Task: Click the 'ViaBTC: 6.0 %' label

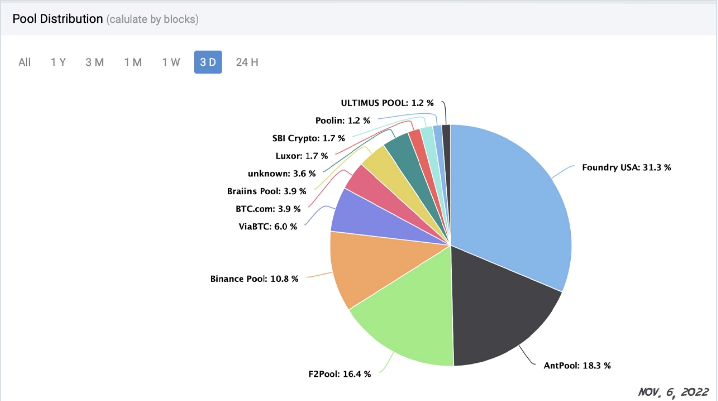Action: (268, 227)
